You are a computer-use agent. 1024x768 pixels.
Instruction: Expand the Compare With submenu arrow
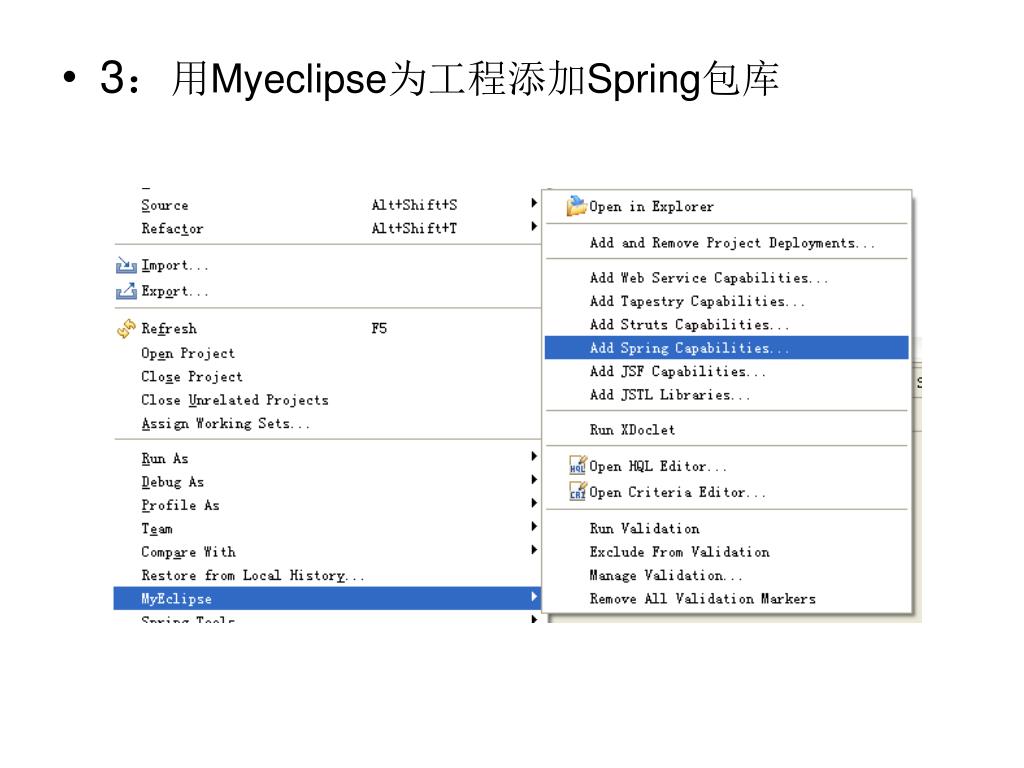point(534,550)
